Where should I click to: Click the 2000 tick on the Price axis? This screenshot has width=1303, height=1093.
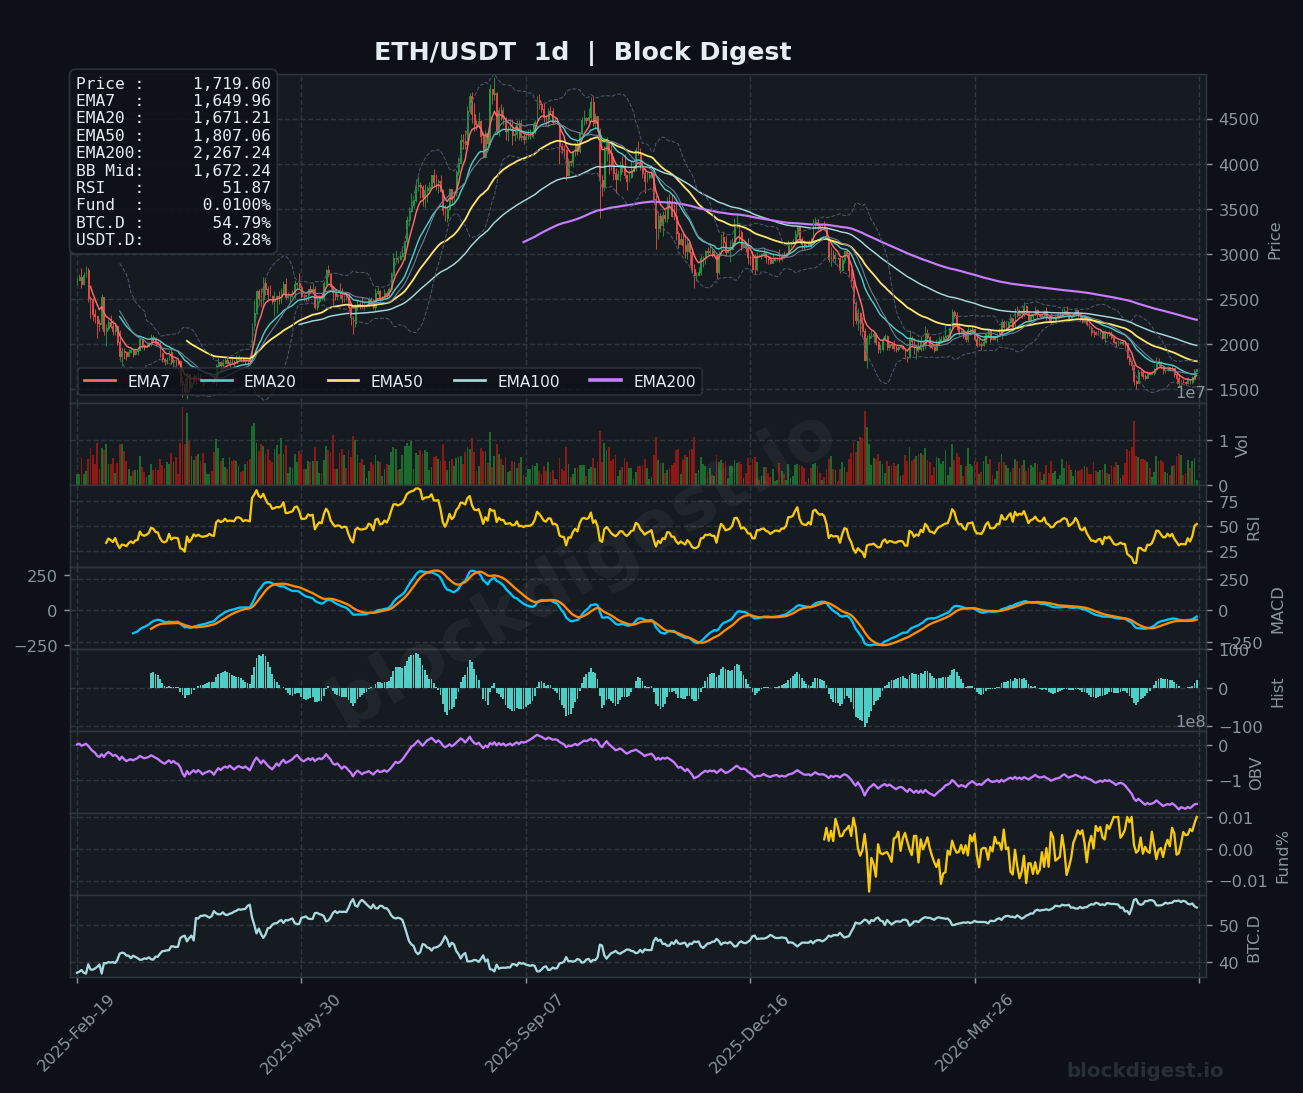(1239, 345)
